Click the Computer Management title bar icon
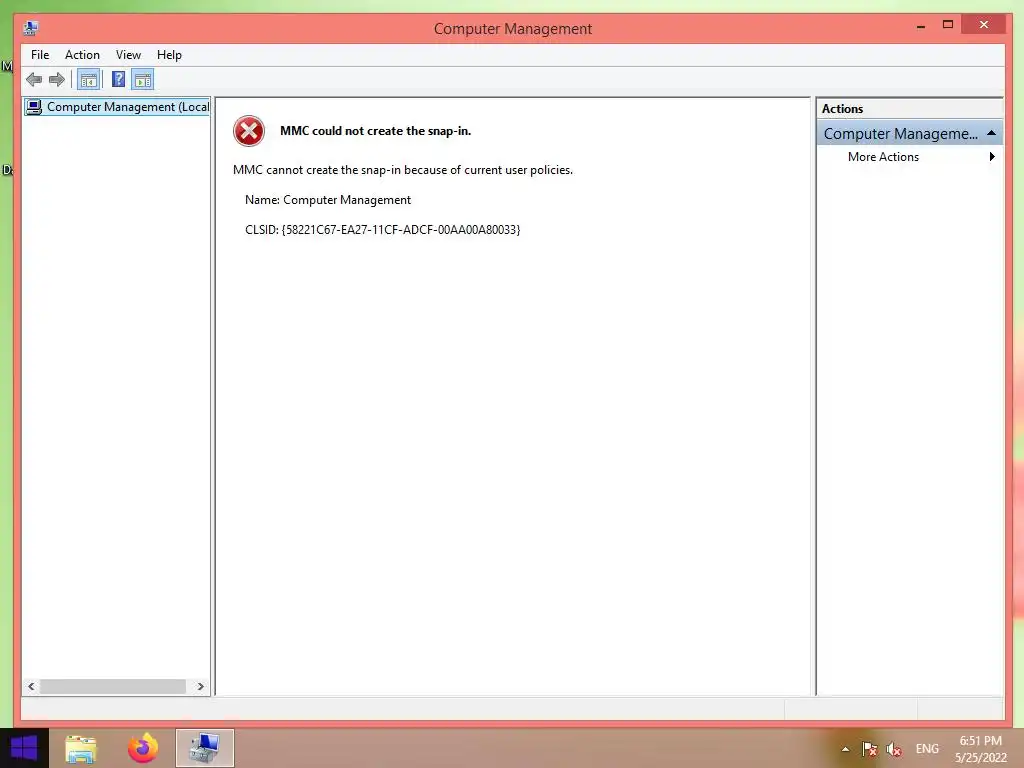 tap(31, 28)
